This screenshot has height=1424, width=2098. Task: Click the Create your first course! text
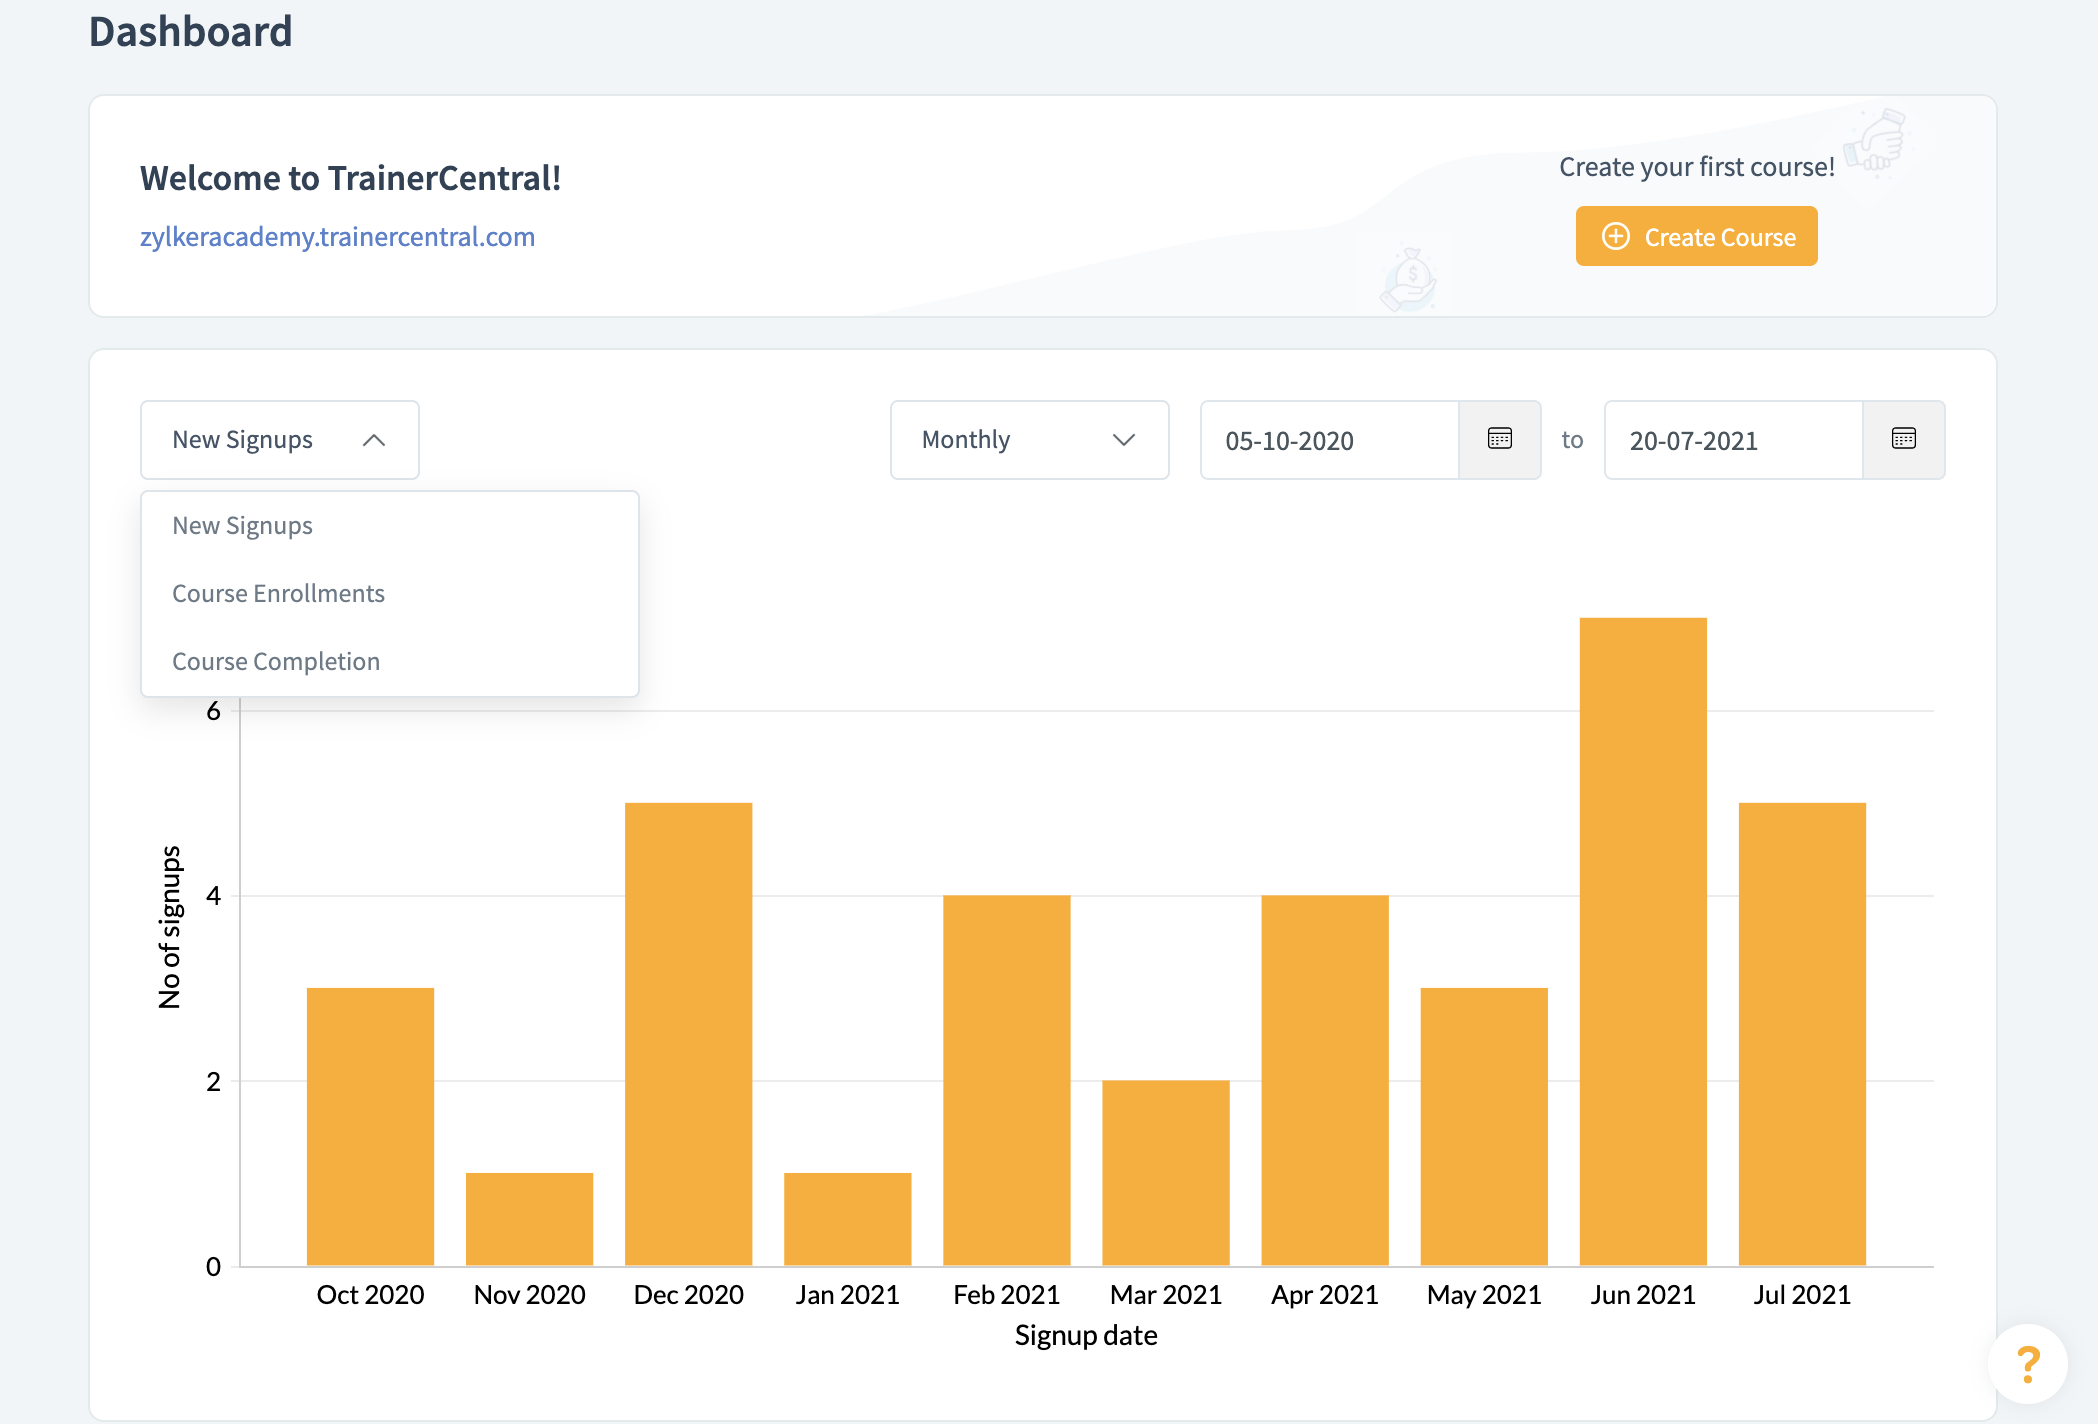[1696, 167]
